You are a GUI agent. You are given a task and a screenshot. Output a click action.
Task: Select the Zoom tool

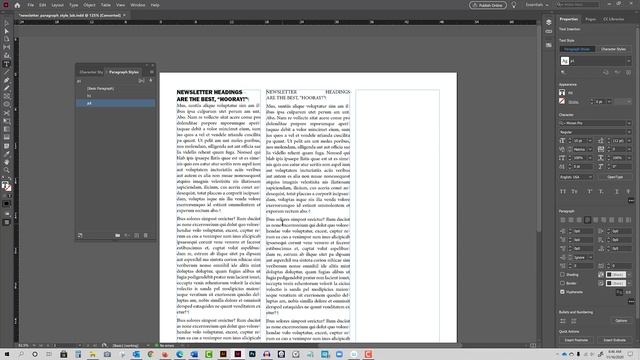coord(7,170)
